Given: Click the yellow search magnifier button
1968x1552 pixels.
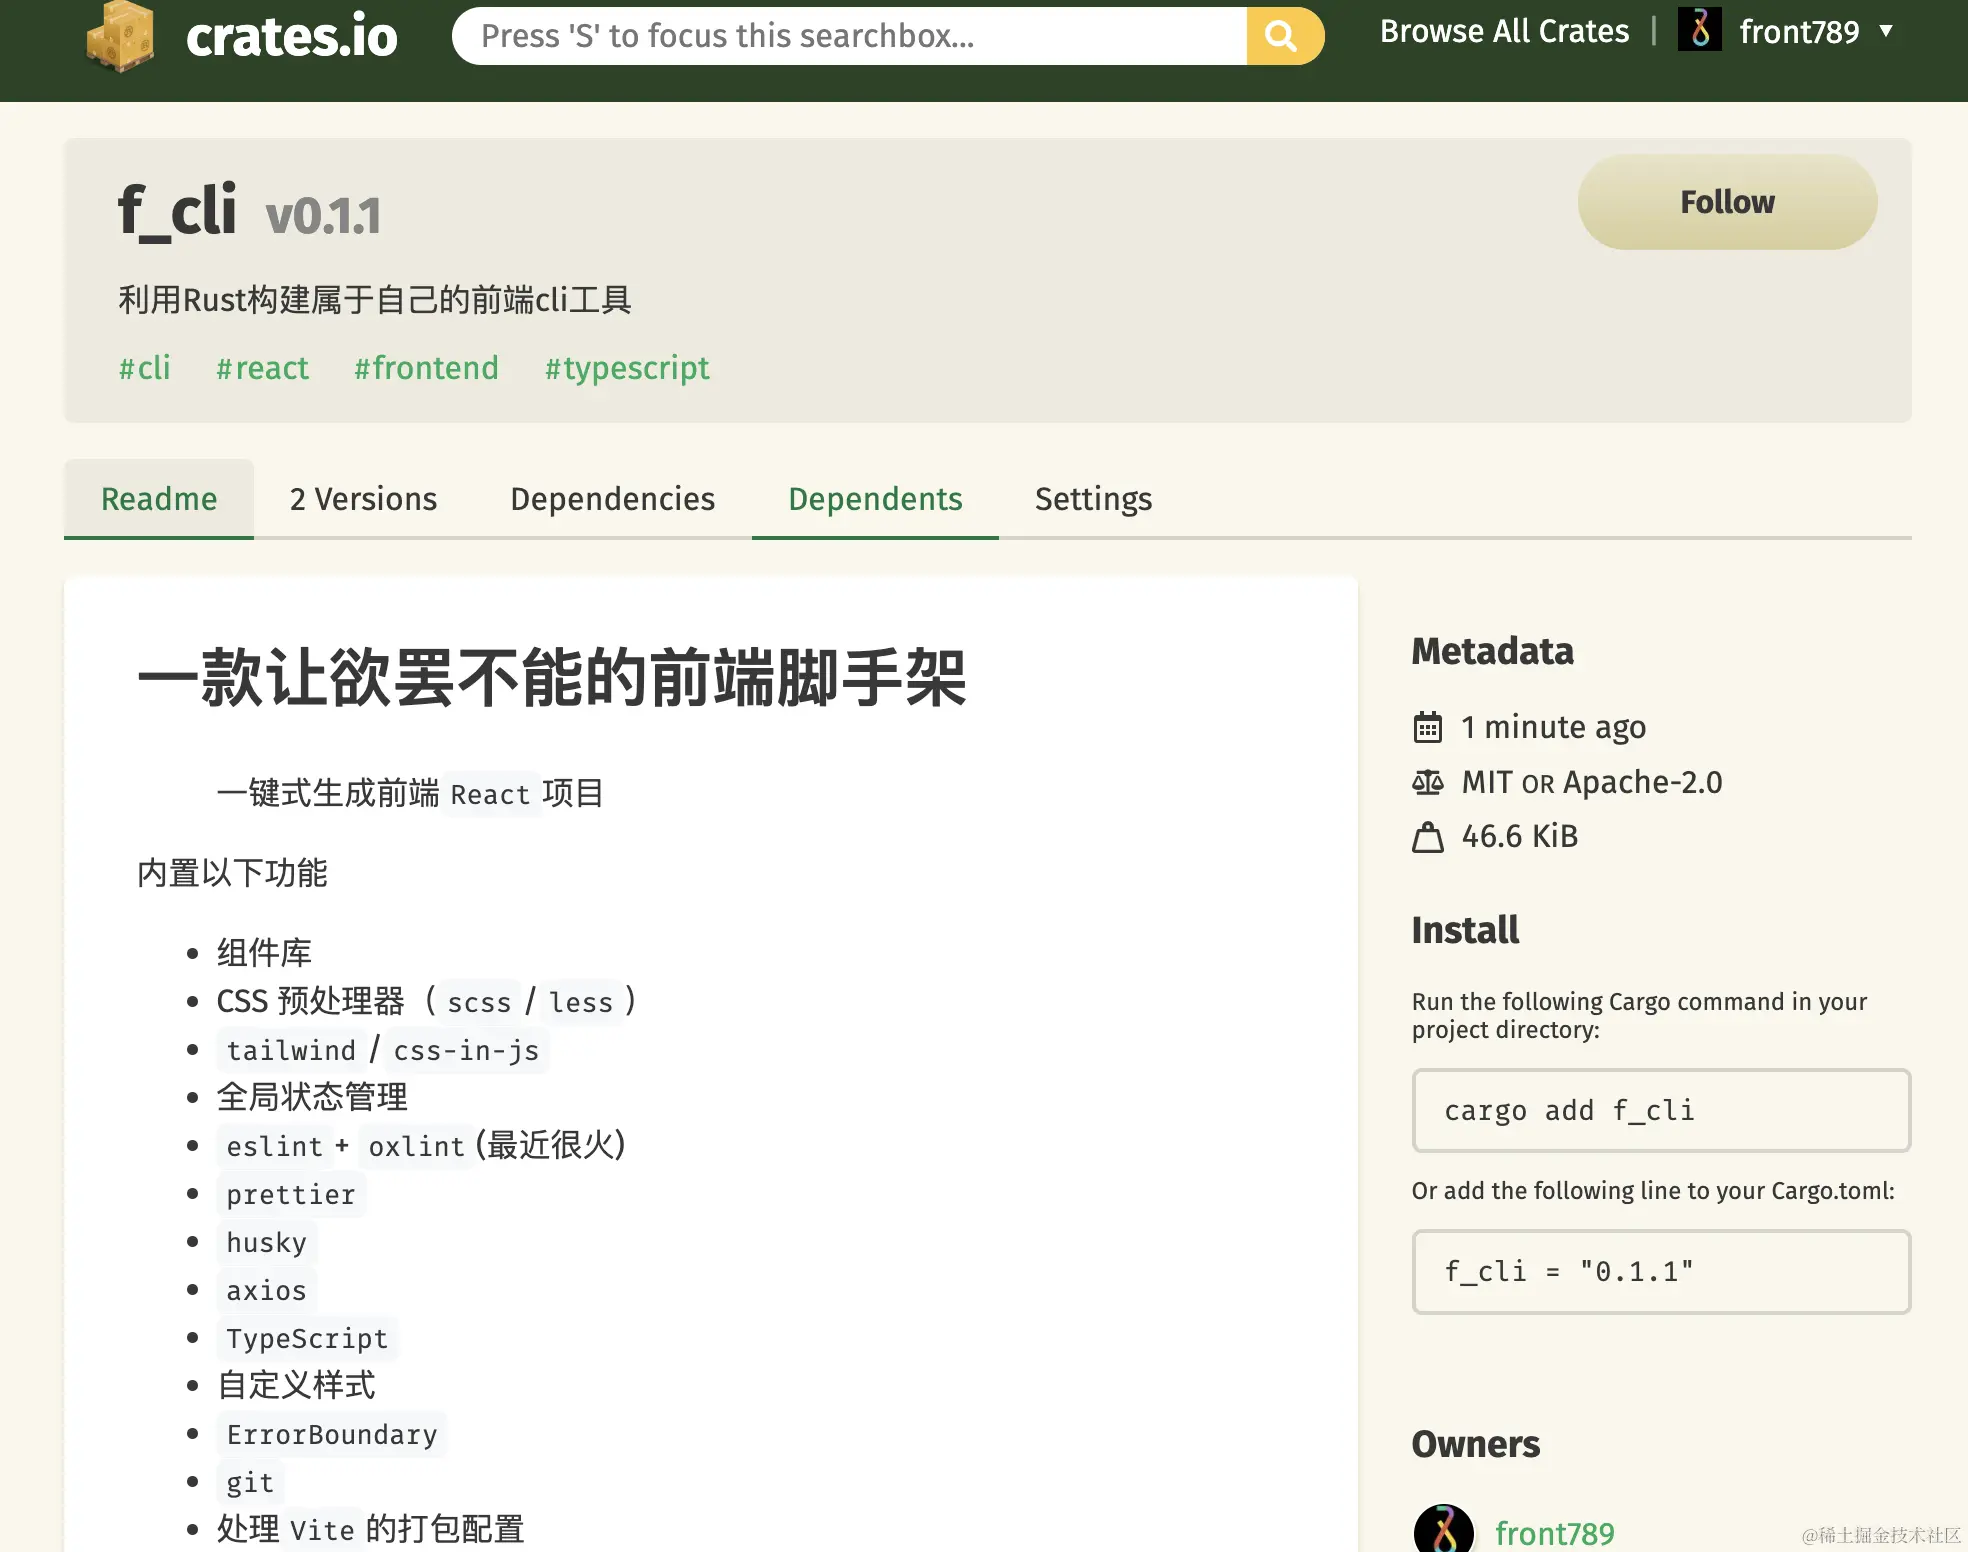Looking at the screenshot, I should pyautogui.click(x=1283, y=36).
